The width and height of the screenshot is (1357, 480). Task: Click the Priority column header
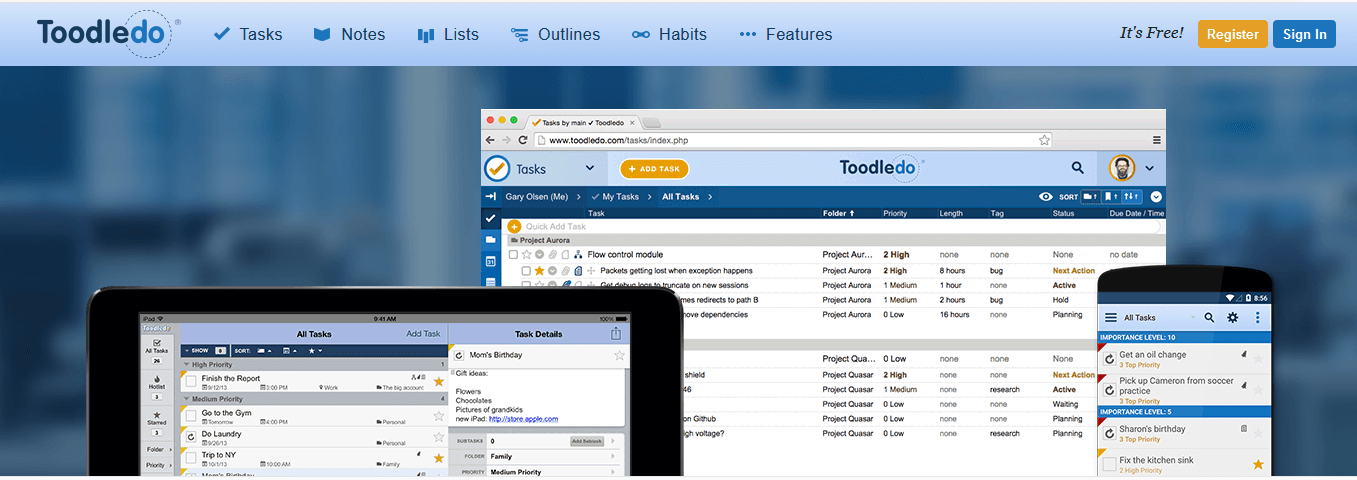895,213
